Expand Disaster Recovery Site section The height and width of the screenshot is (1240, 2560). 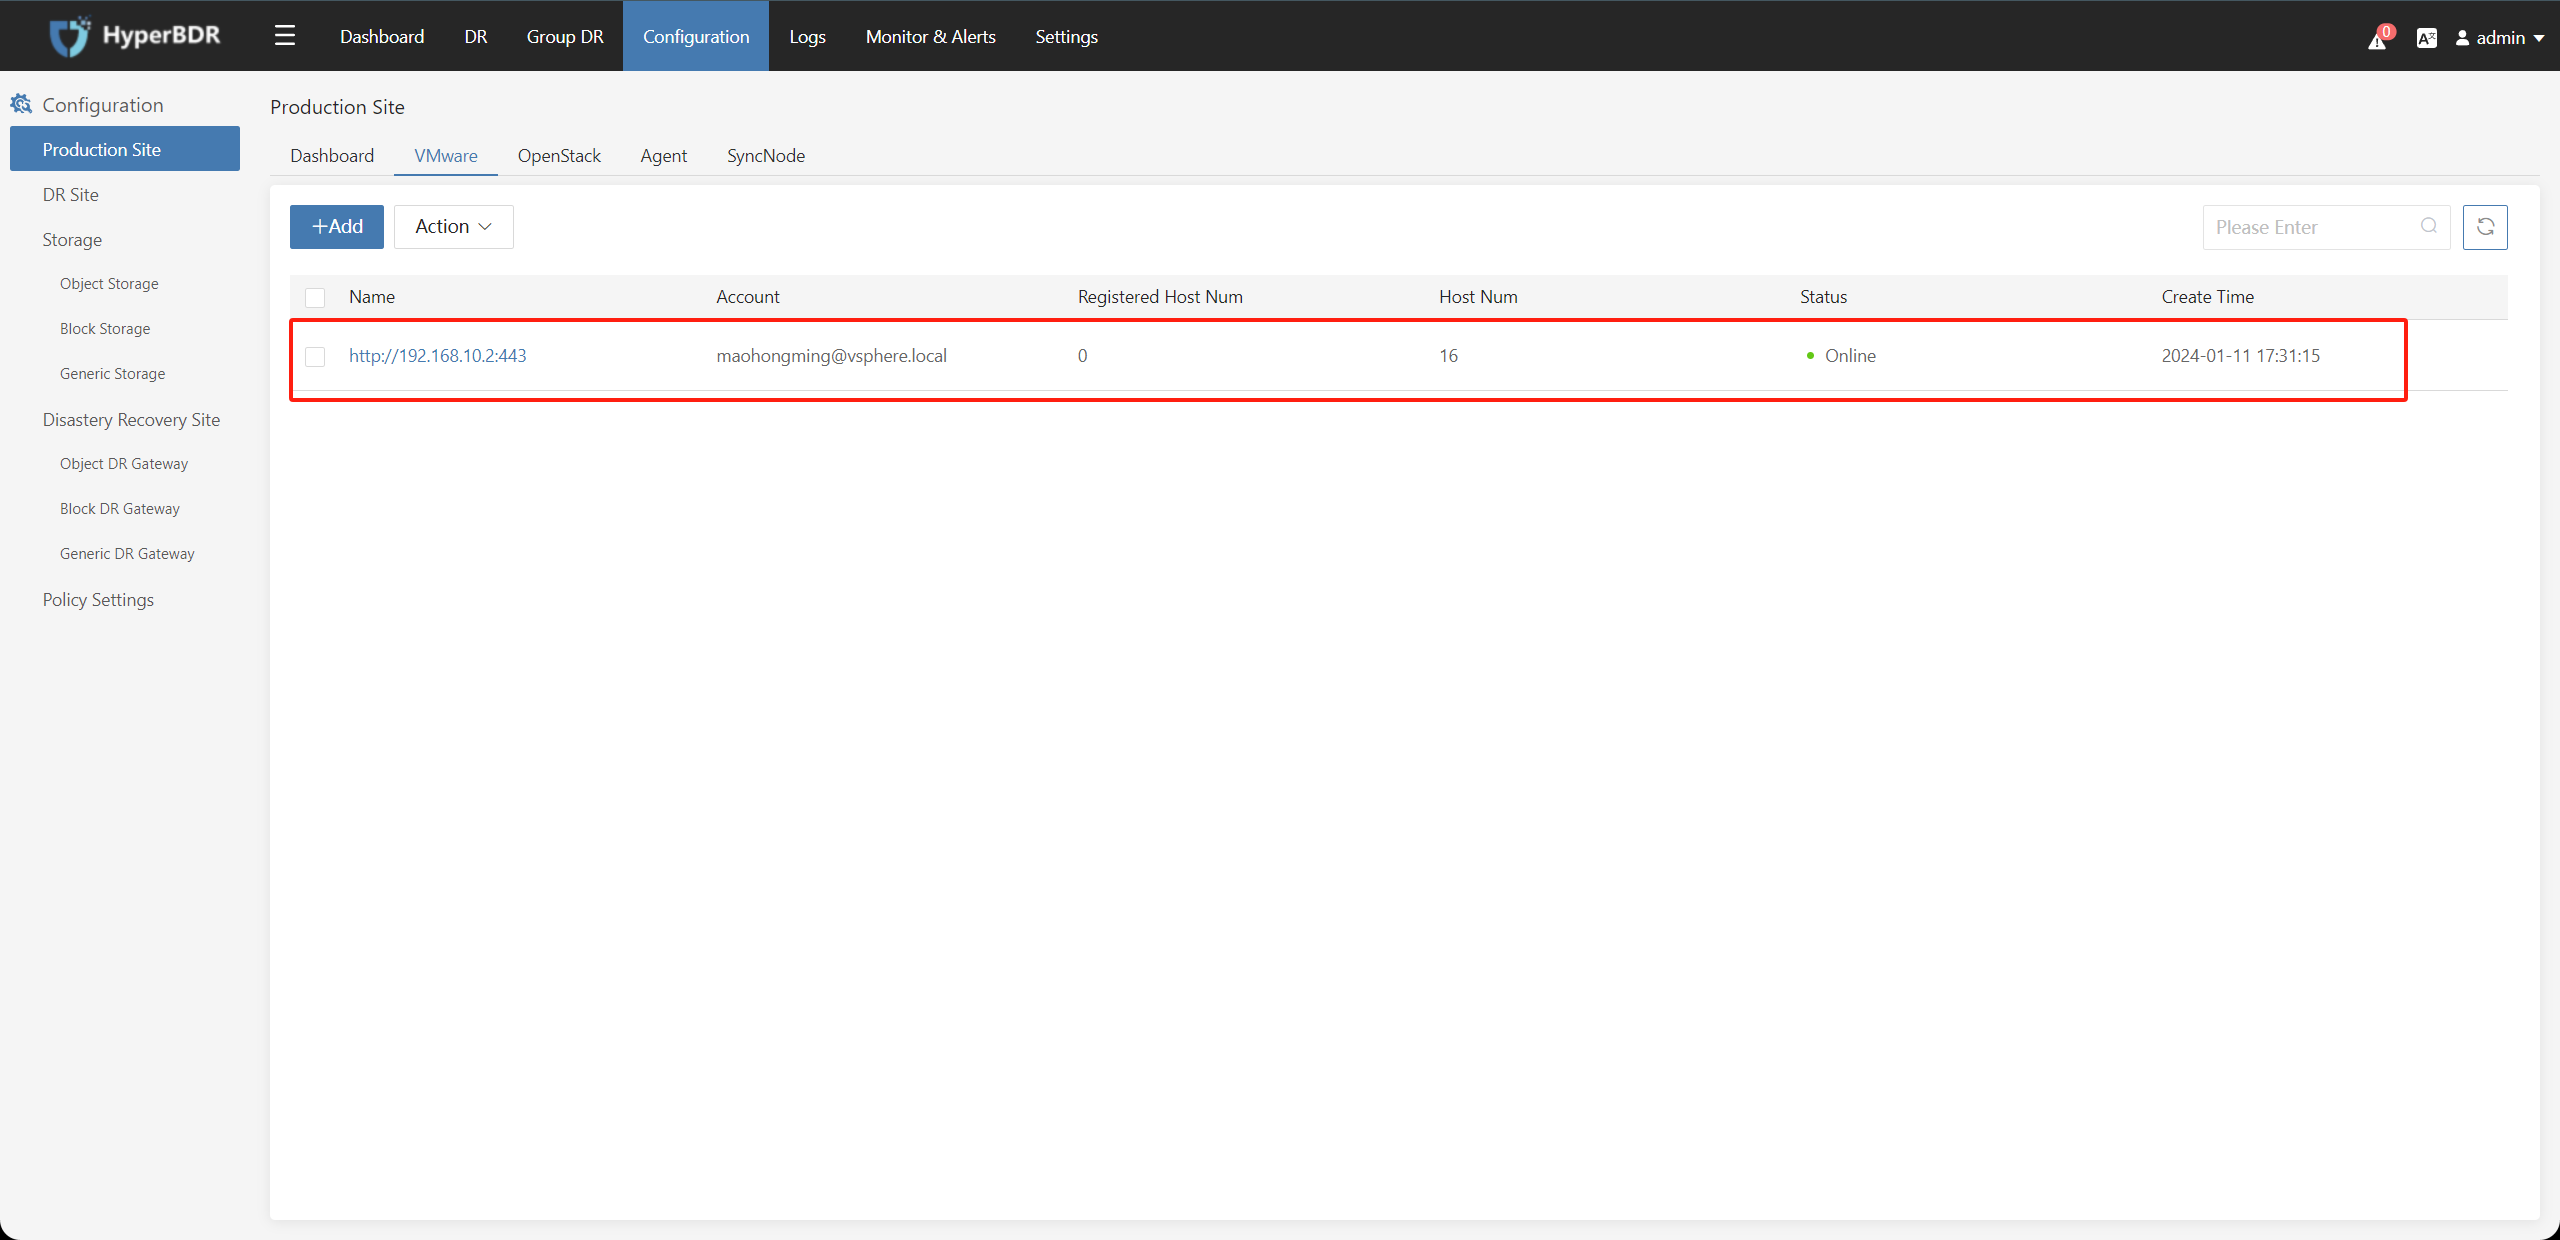[131, 419]
